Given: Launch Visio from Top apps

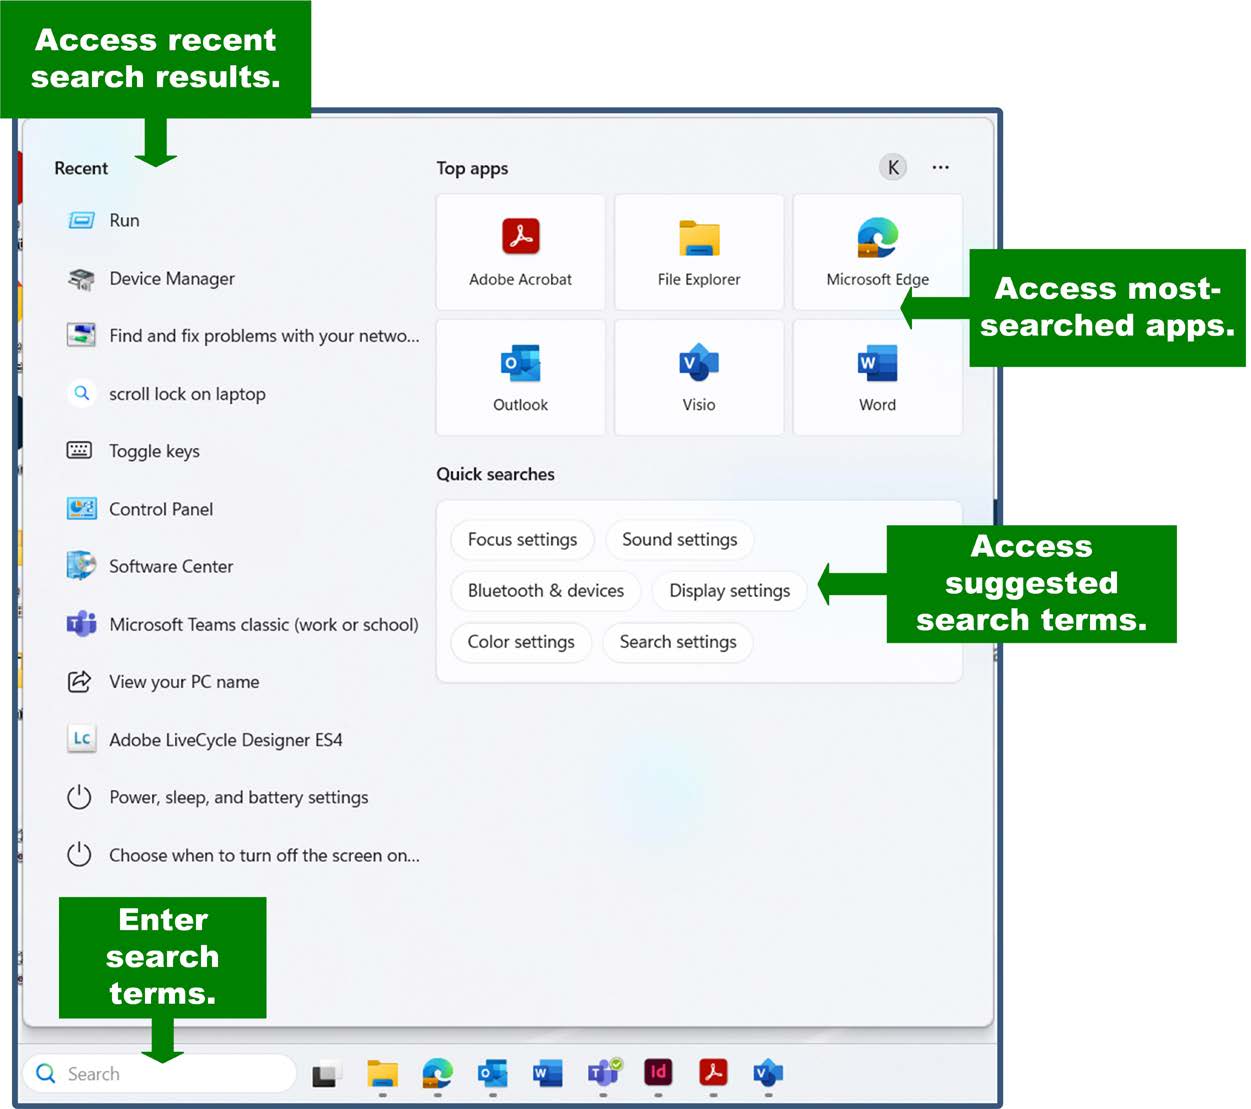Looking at the screenshot, I should point(699,378).
